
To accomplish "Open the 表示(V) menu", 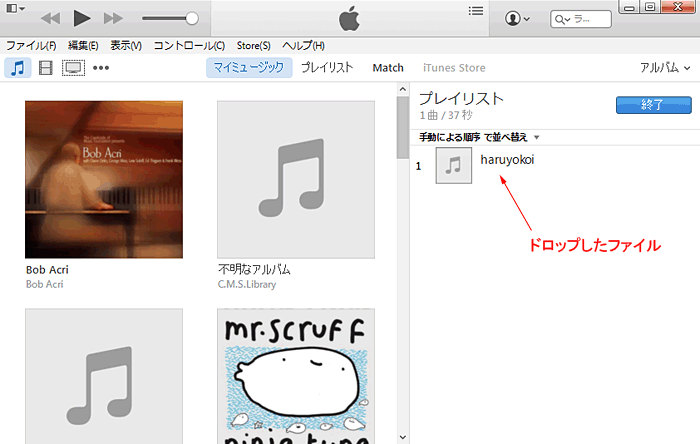I will (126, 46).
